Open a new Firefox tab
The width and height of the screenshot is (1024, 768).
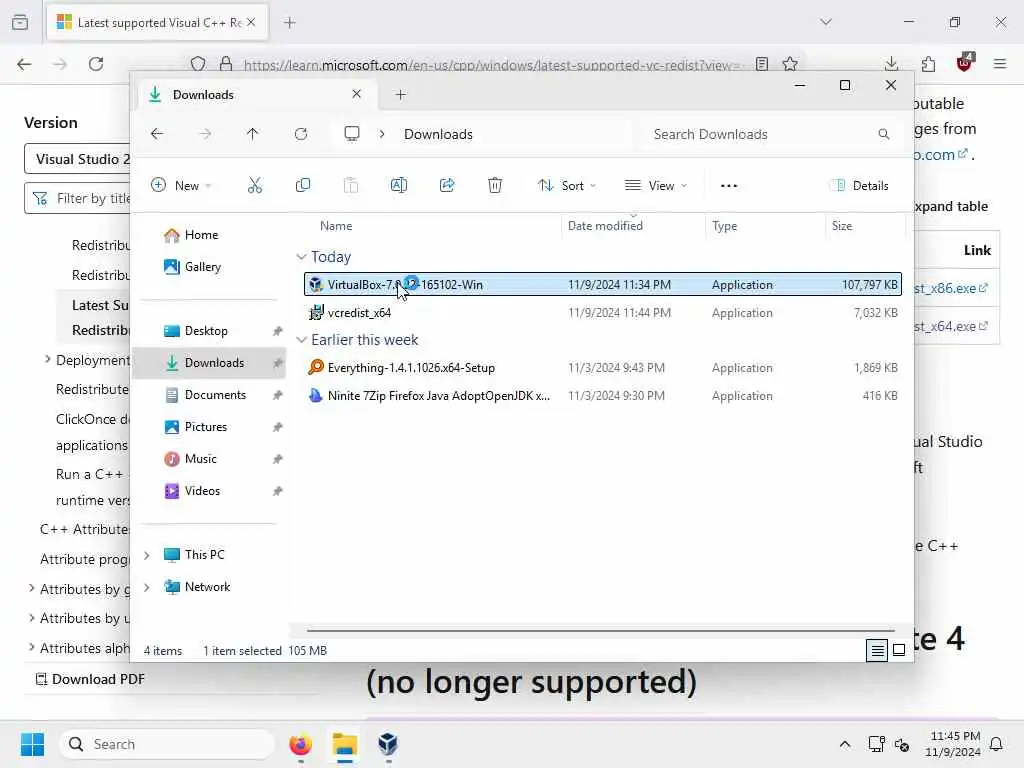[x=290, y=22]
